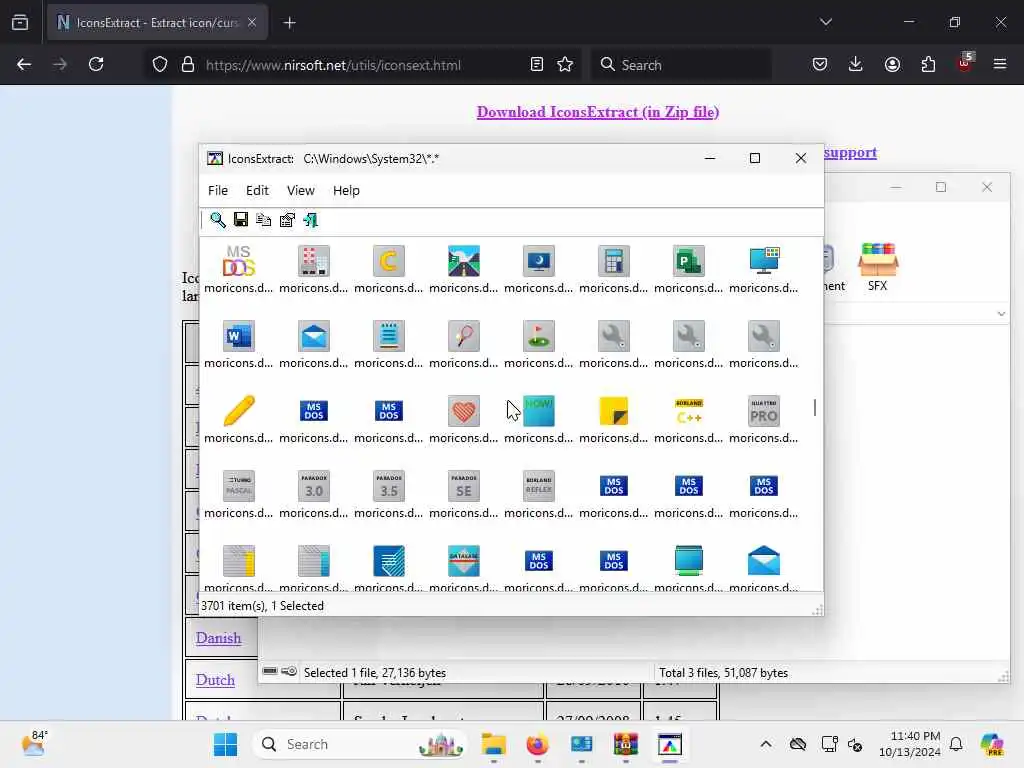Click the Save floppy disk toolbar icon
The height and width of the screenshot is (768, 1024).
pos(241,220)
